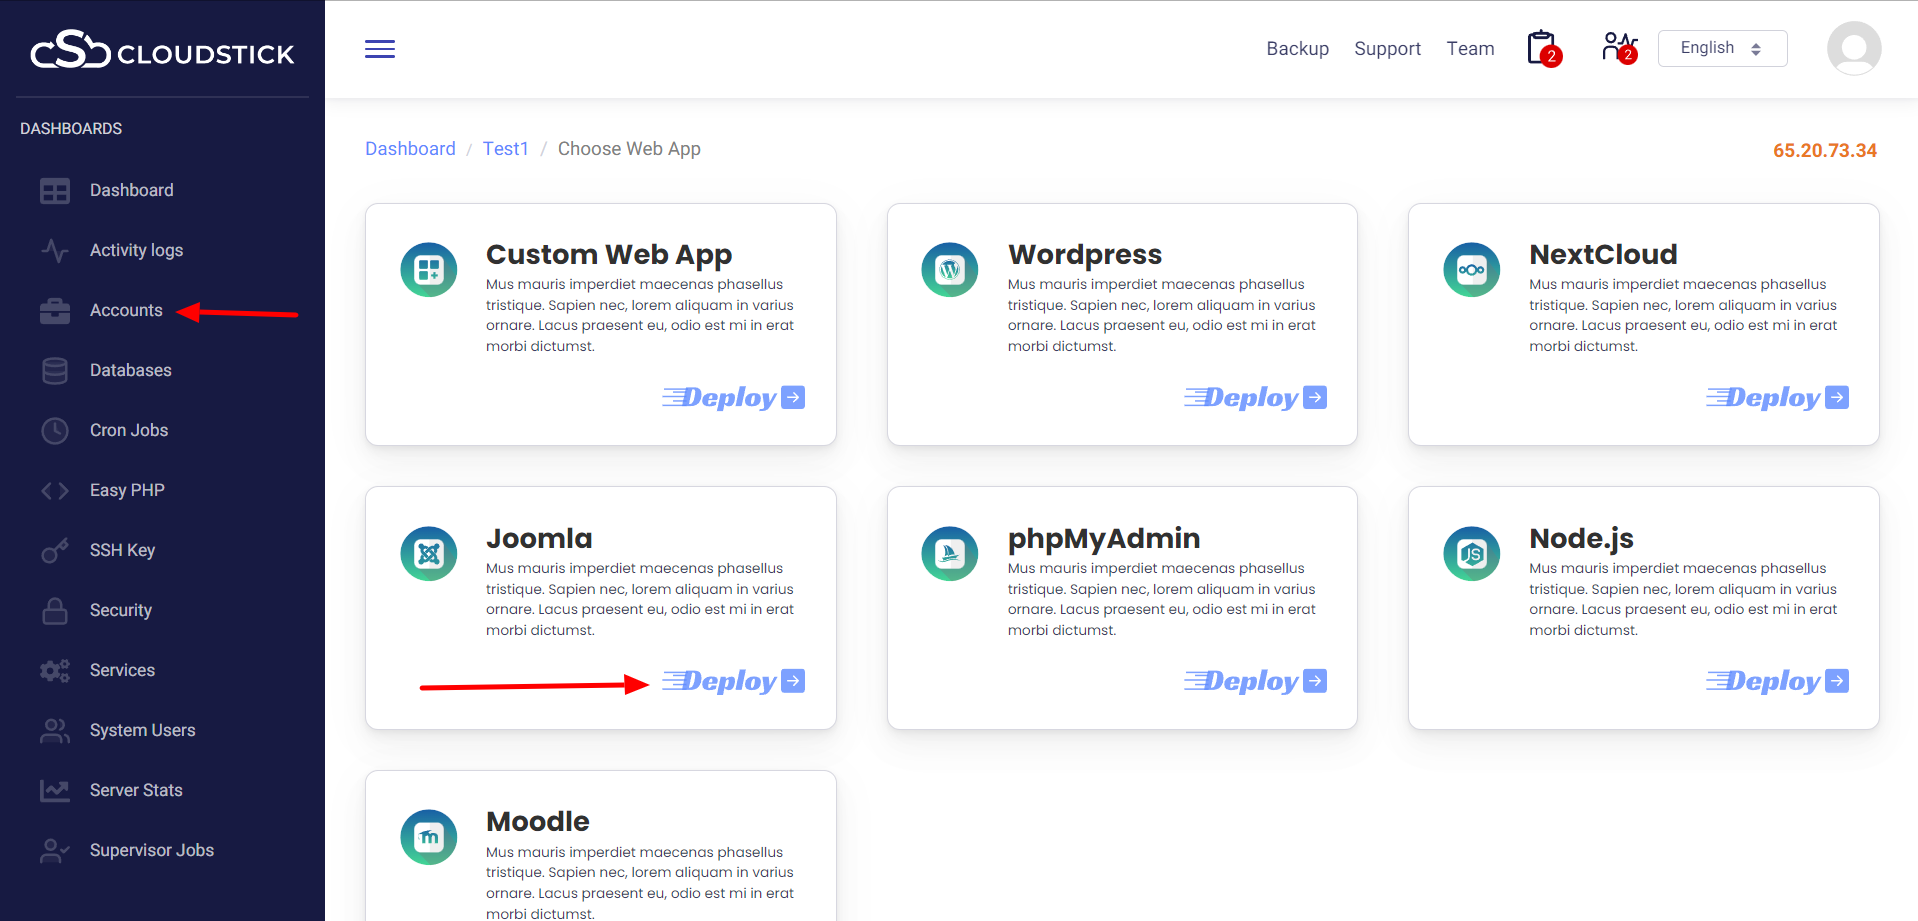This screenshot has height=921, width=1918.
Task: Click the Node.js app icon
Action: pos(1471,554)
